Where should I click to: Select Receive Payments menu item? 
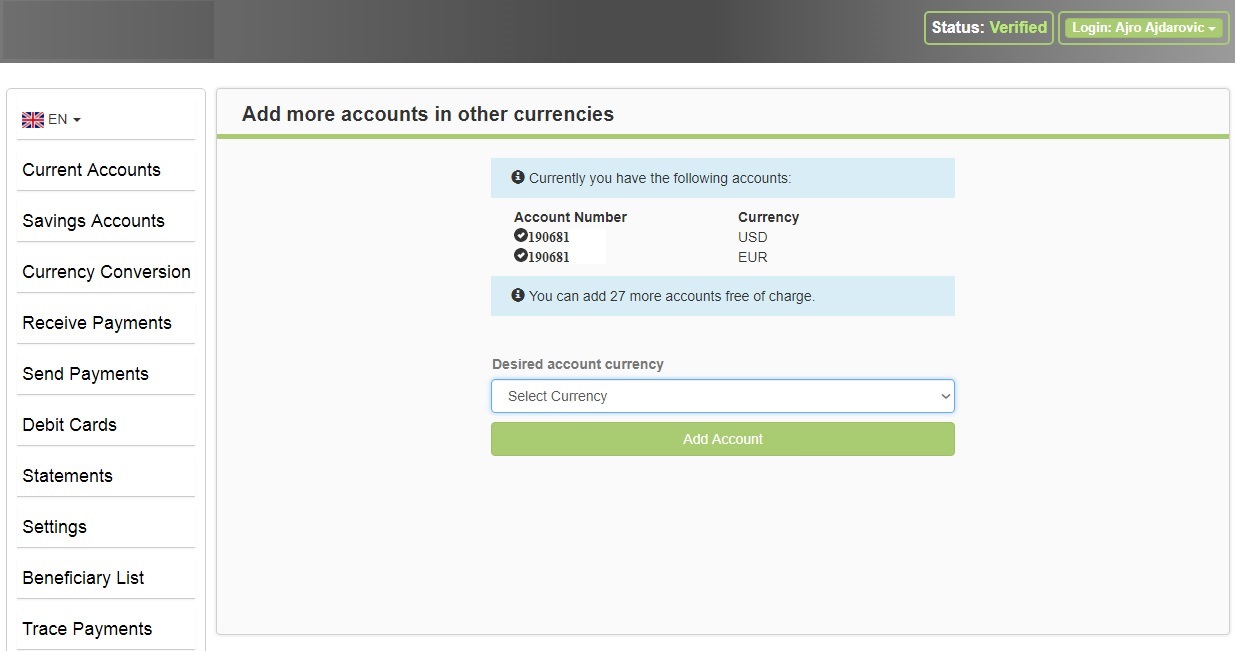click(97, 323)
